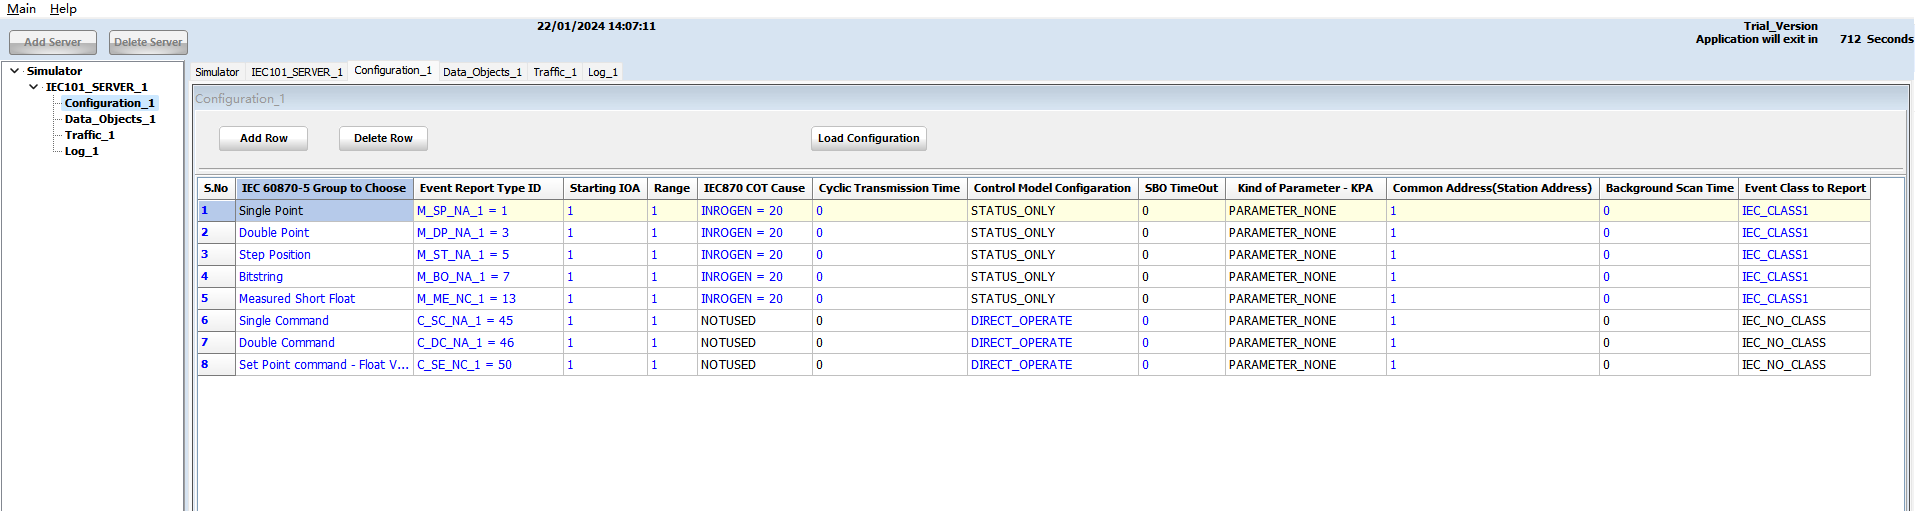Click DIRECT_OPERATE in the Double Command row
Screen dimensions: 1915x511
[1052, 343]
